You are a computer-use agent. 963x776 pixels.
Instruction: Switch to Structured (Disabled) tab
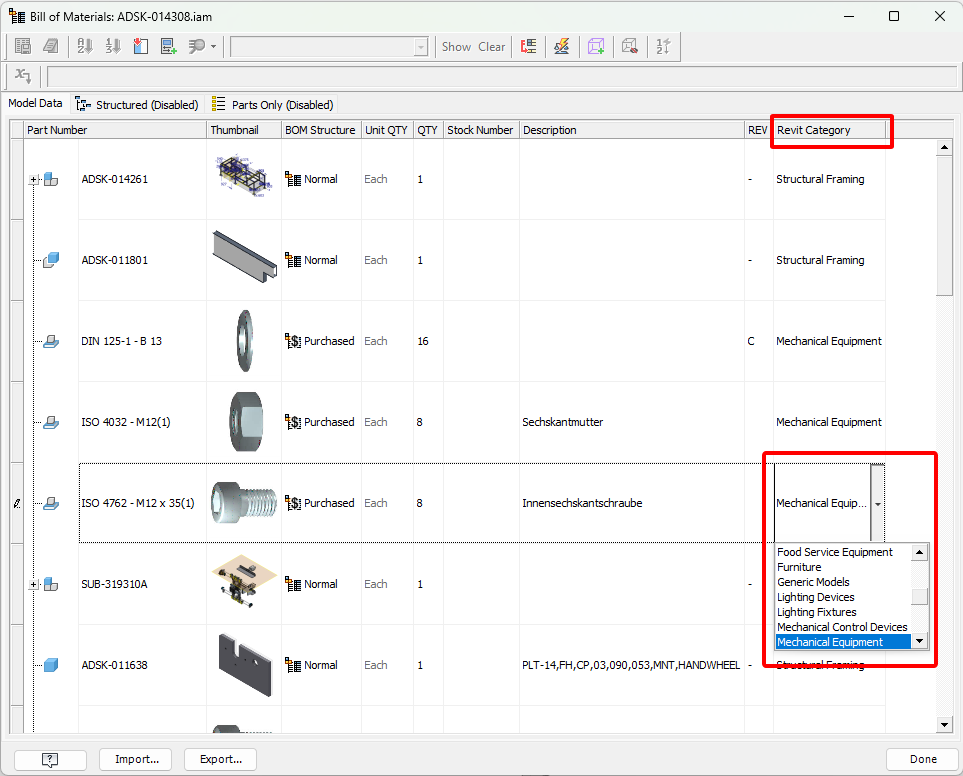click(x=137, y=104)
